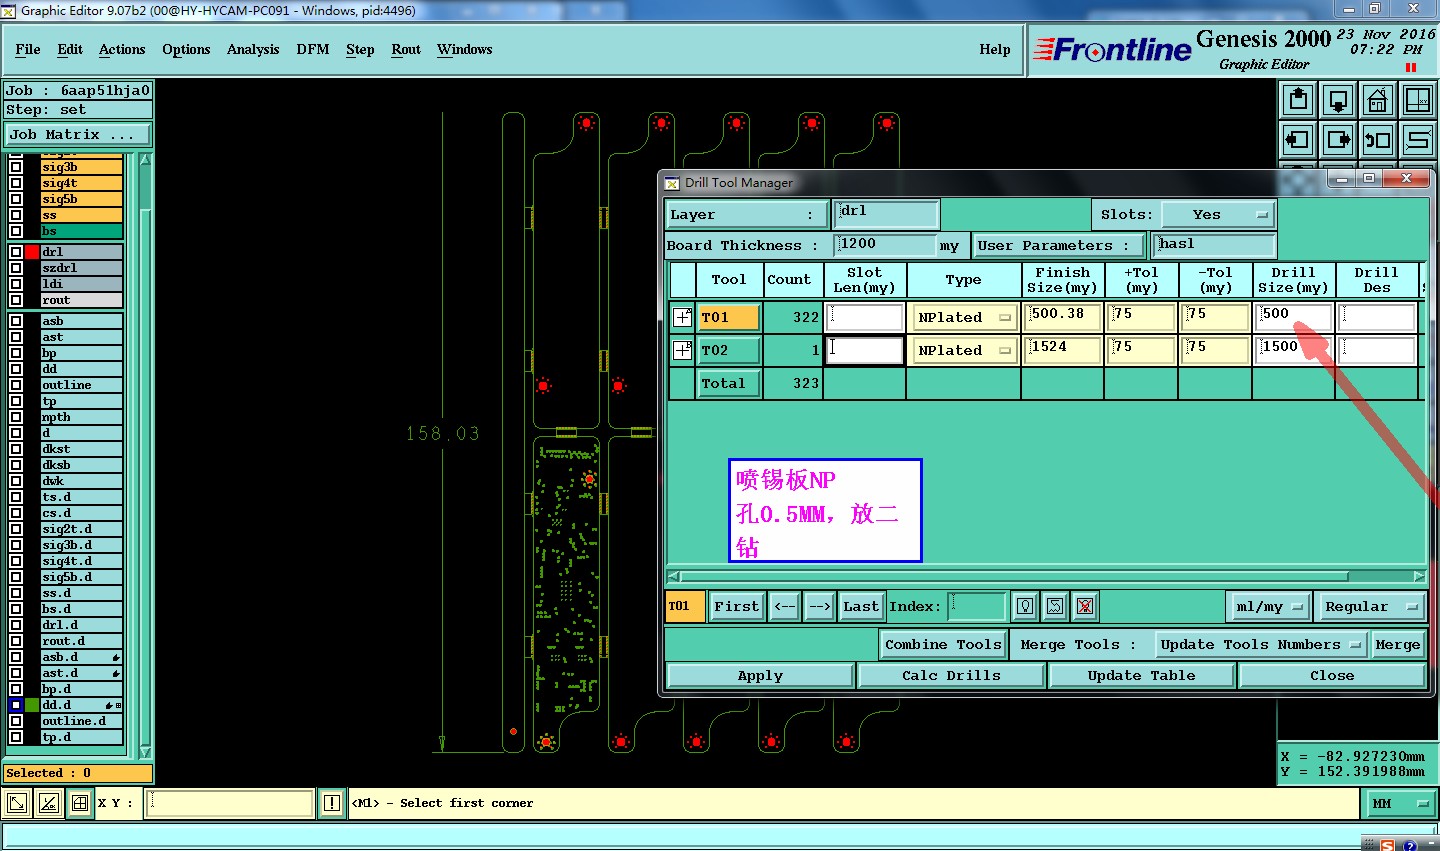Open the Rout menu
The width and height of the screenshot is (1440, 851).
(406, 49)
